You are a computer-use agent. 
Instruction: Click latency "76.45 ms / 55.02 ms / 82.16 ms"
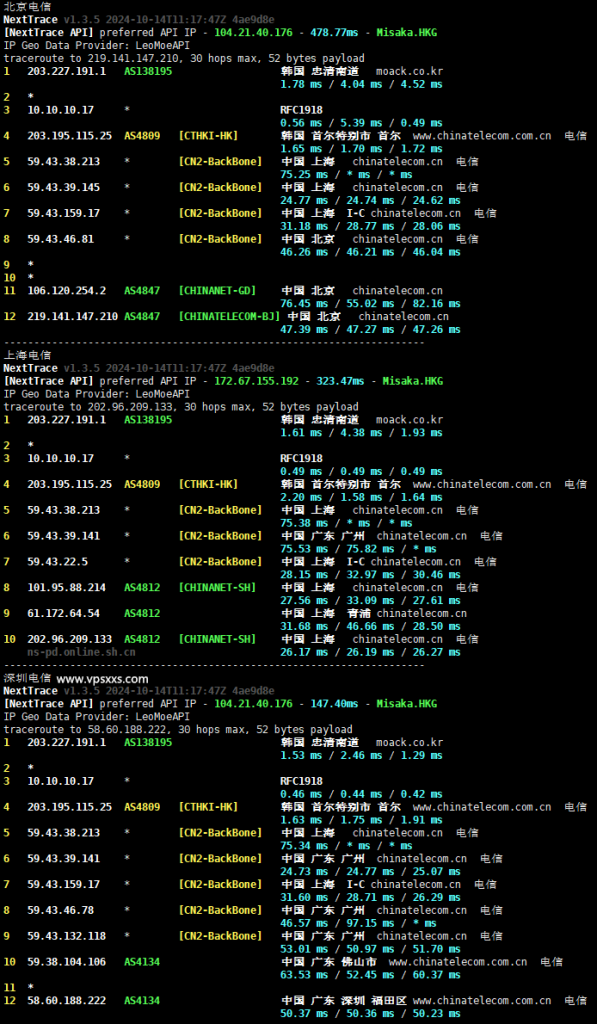coord(370,304)
